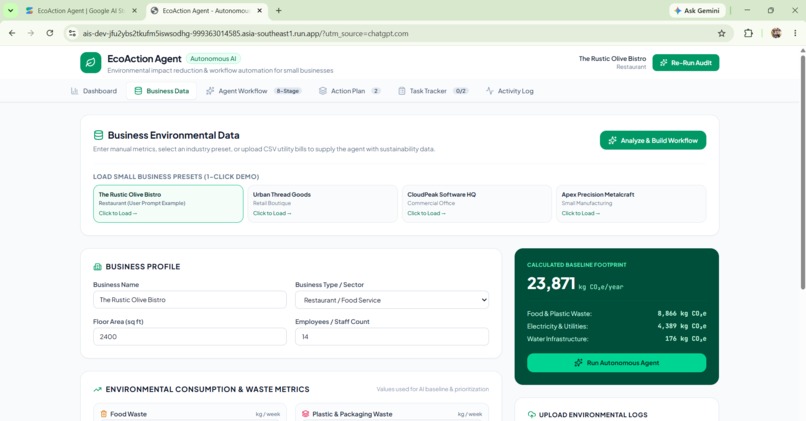Click the Electricity & Utilities footprint row
Viewport: 806px width, 421px height.
(616, 326)
